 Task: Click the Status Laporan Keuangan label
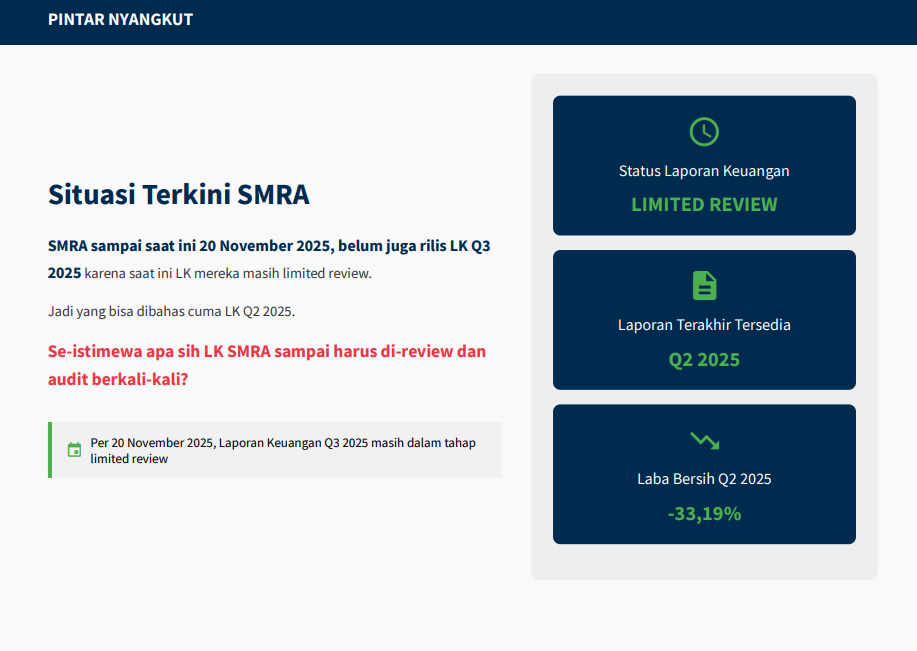[704, 171]
